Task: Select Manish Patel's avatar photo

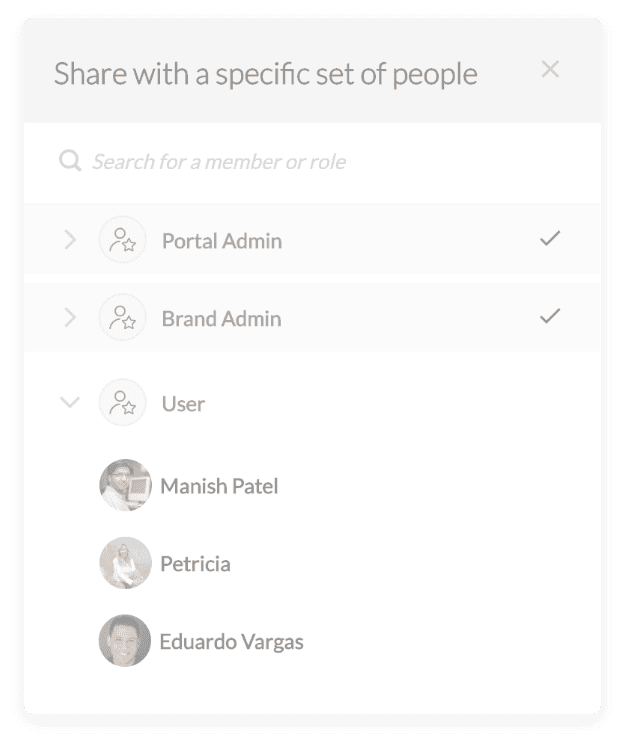Action: coord(125,485)
